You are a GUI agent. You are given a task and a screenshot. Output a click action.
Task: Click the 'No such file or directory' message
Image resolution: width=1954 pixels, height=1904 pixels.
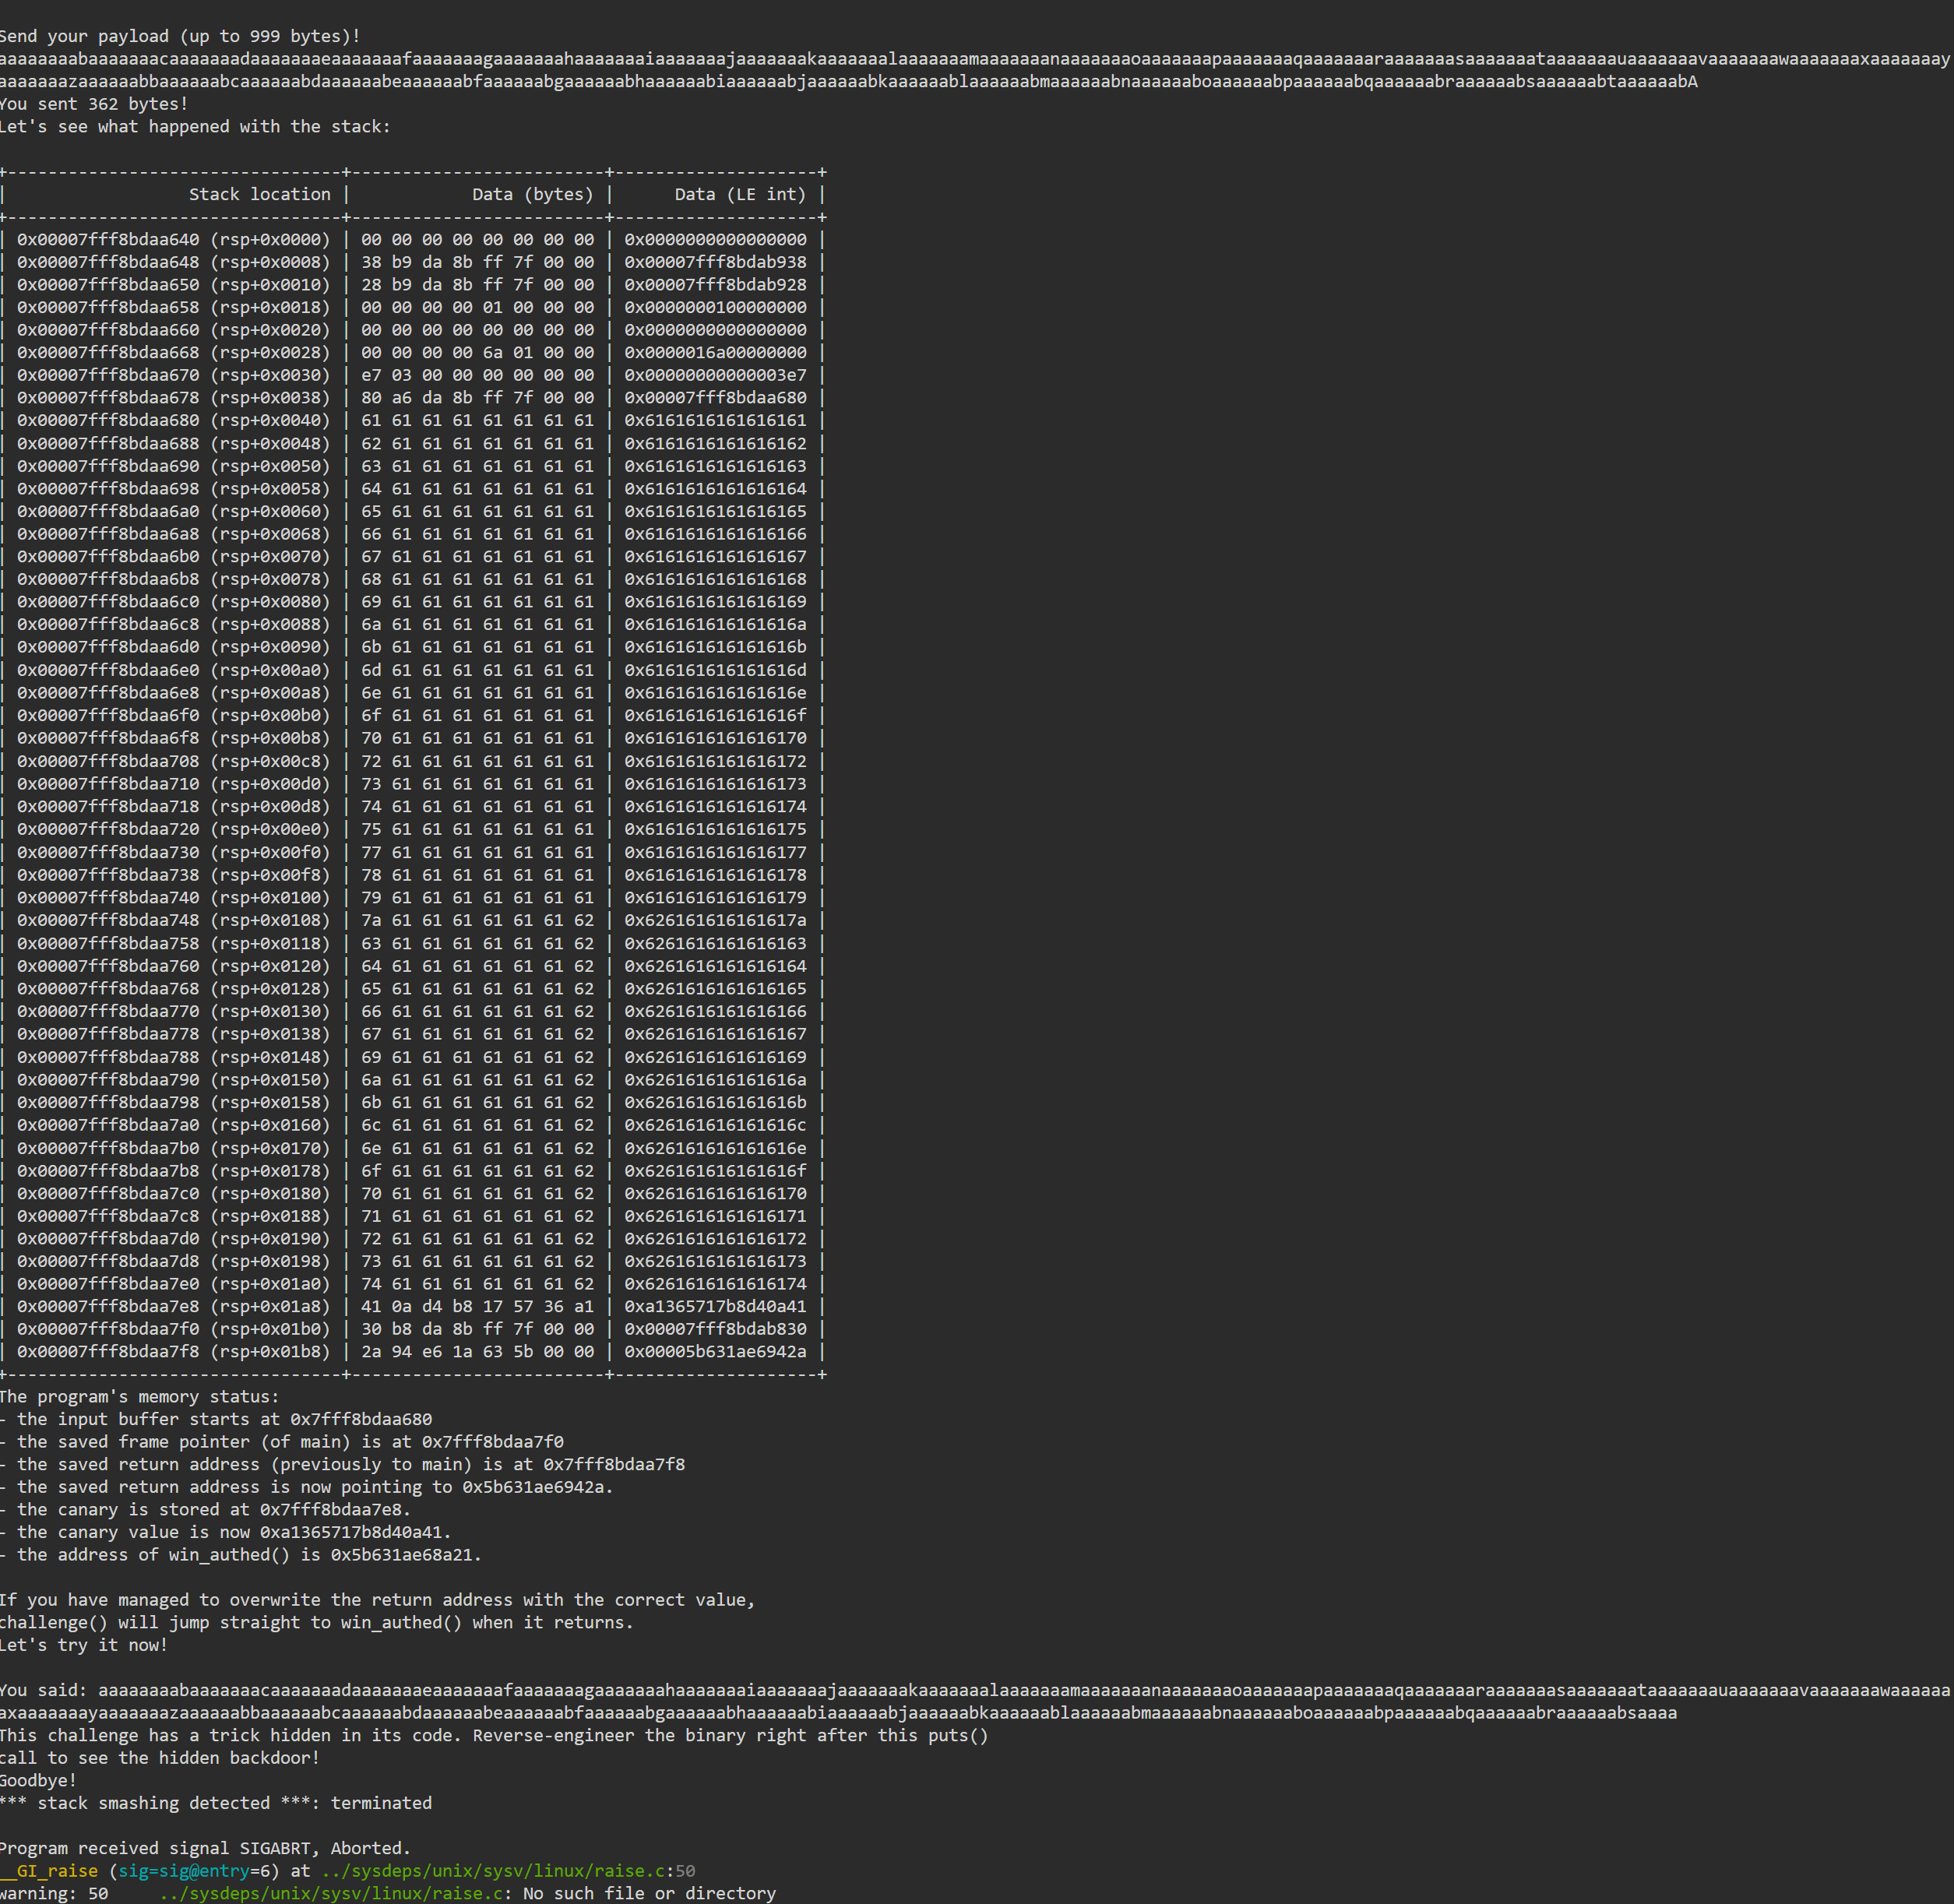pyautogui.click(x=649, y=1895)
